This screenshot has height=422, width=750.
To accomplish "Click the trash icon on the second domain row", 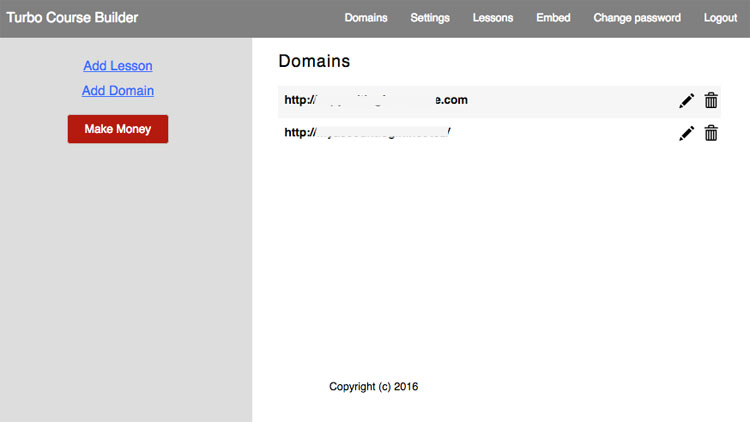I will [711, 133].
